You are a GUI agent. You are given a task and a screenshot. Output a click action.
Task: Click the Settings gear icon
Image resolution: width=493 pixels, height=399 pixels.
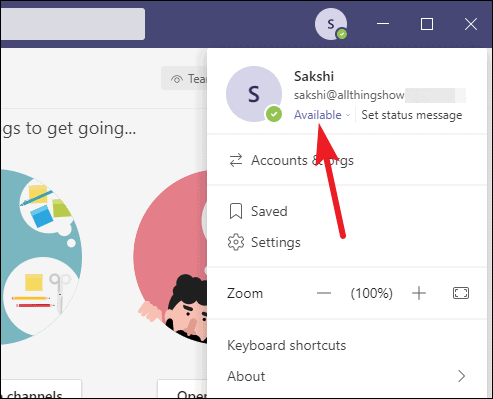click(x=236, y=242)
